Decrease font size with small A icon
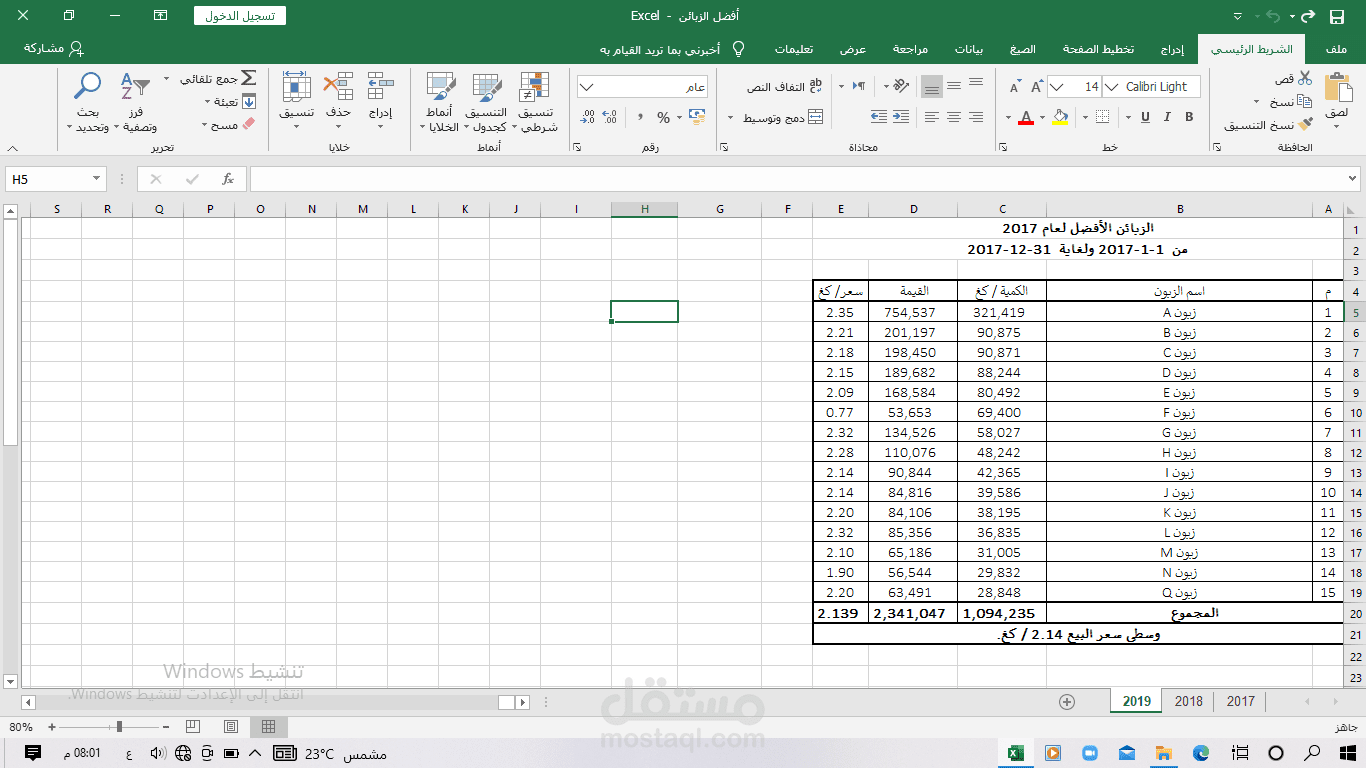This screenshot has height=768, width=1366. click(x=1015, y=88)
